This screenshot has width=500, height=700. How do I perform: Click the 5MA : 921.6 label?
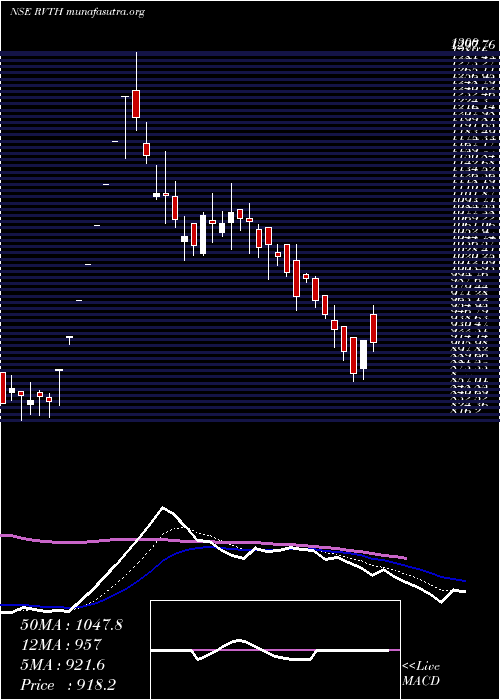point(63,665)
